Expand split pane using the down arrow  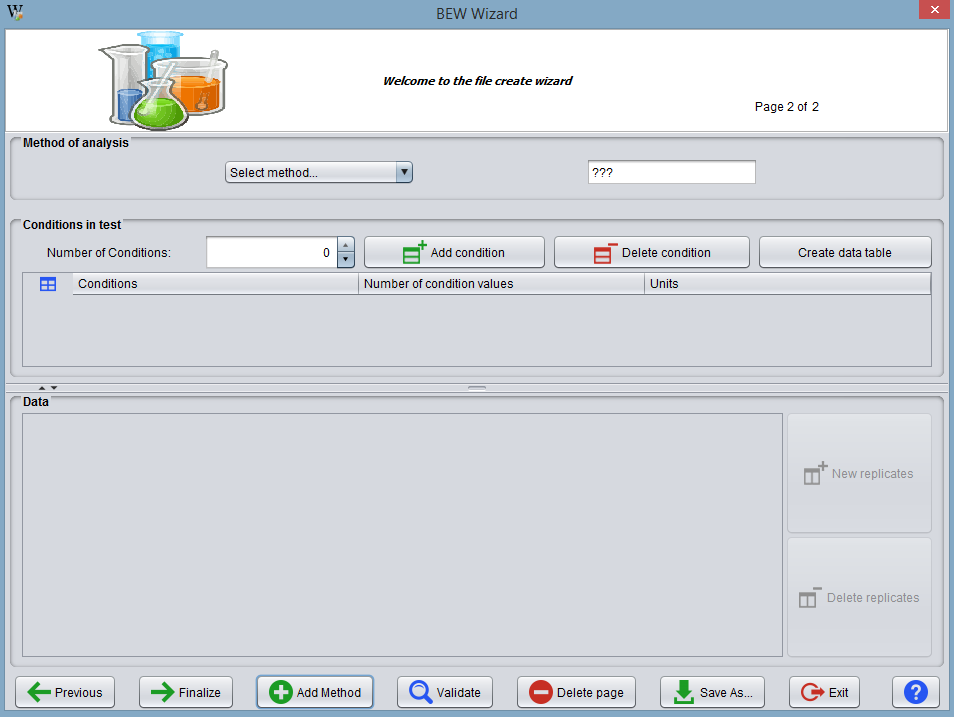tap(54, 388)
